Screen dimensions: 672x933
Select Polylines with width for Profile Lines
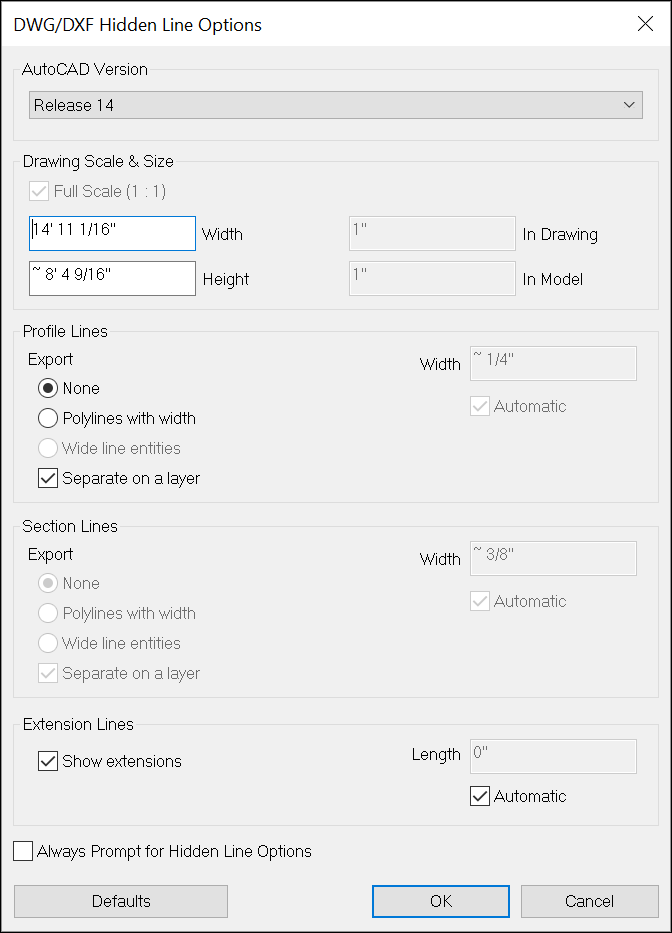pos(48,418)
